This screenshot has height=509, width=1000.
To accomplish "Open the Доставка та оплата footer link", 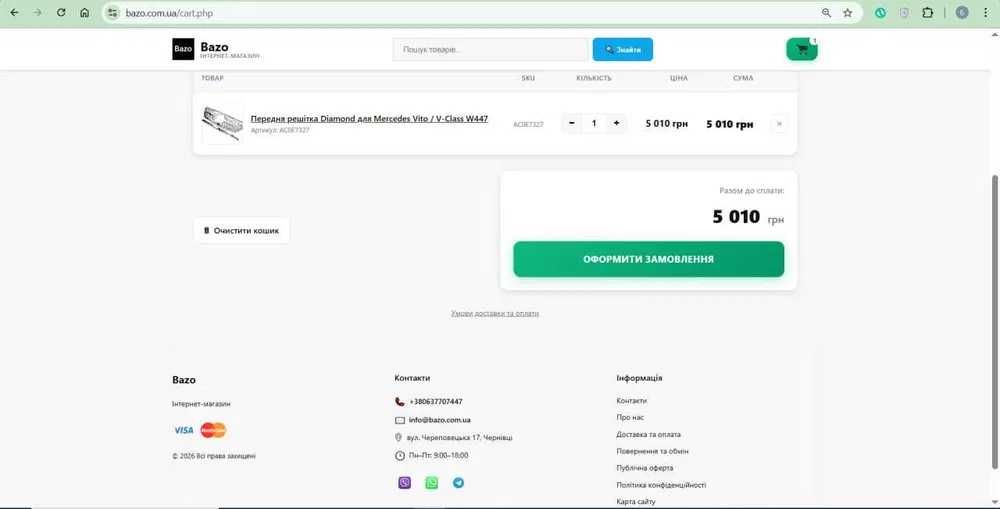I will tap(649, 434).
